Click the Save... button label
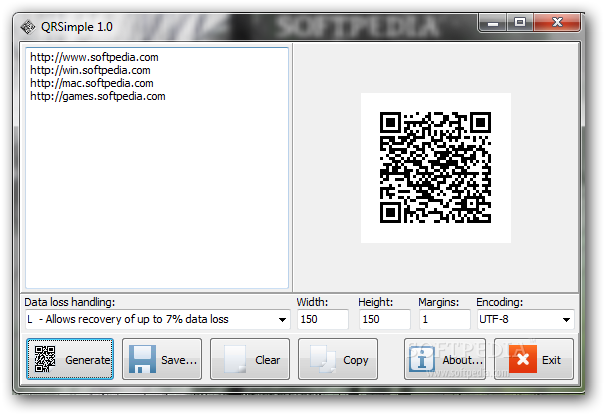 tap(179, 360)
